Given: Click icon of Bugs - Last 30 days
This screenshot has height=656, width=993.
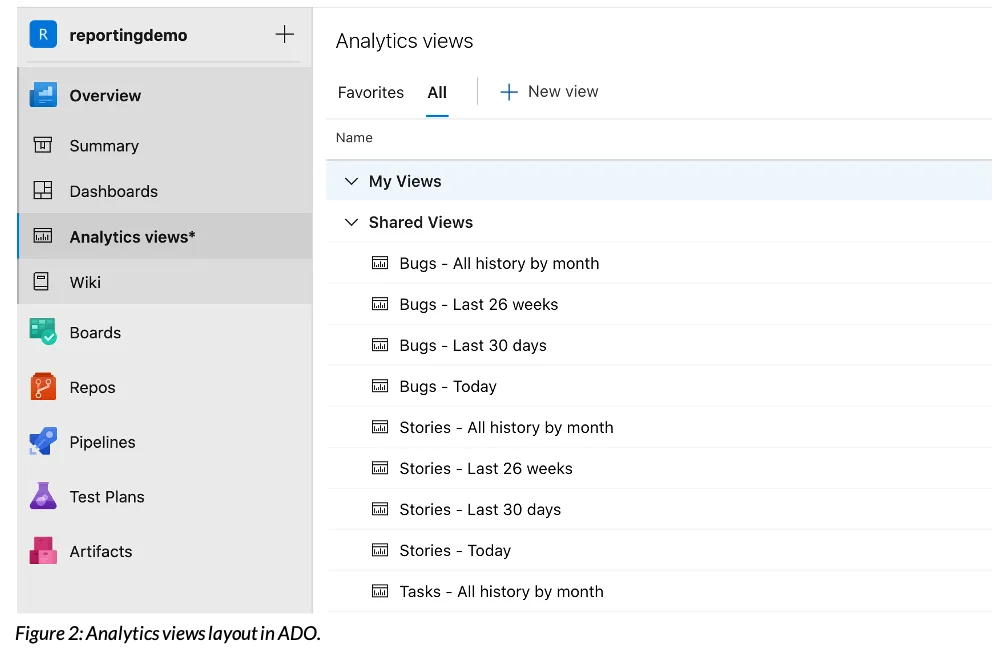Looking at the screenshot, I should click(x=380, y=345).
